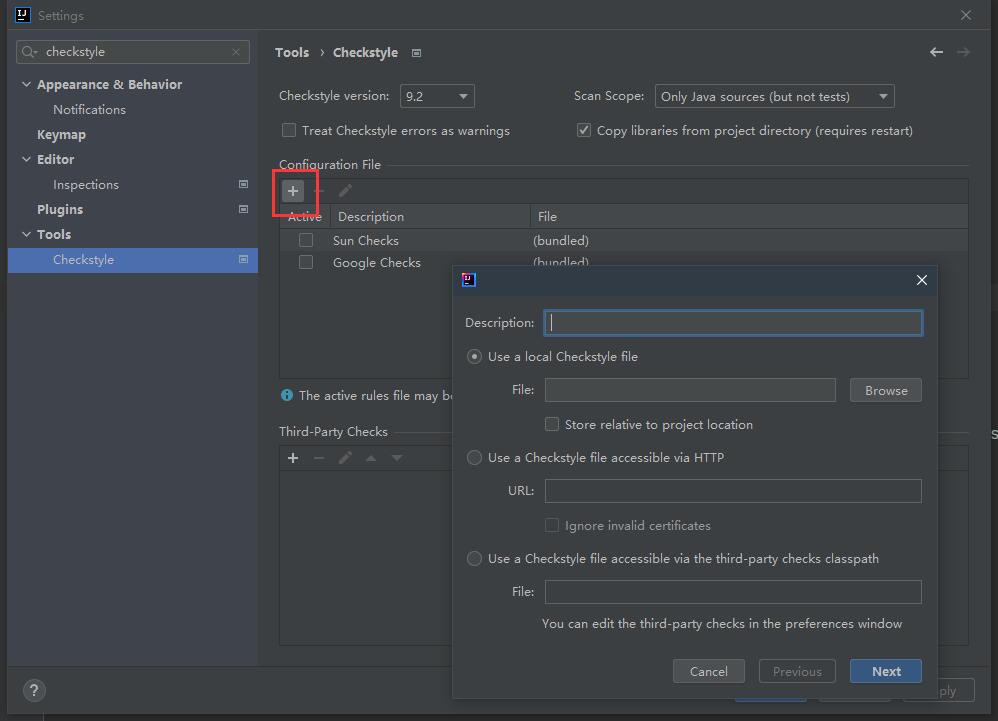Open Inspections settings page

pos(86,185)
